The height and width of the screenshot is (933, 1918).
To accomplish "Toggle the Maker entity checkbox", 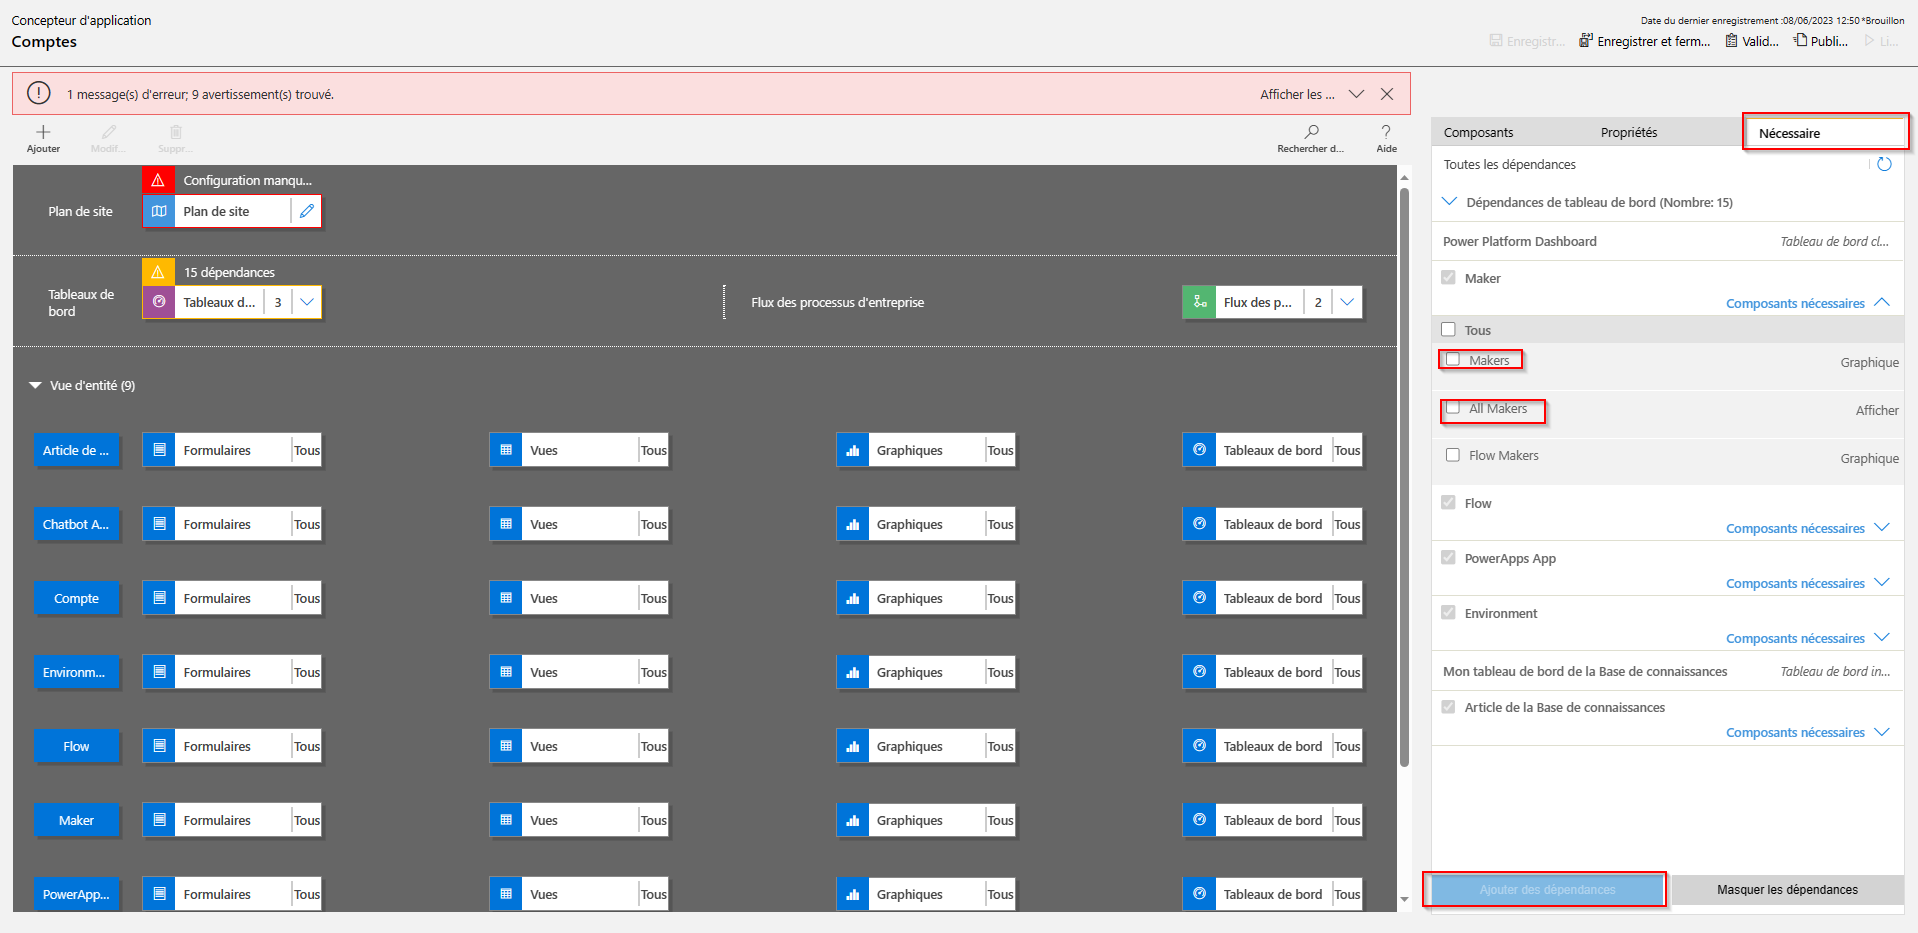I will [1448, 277].
